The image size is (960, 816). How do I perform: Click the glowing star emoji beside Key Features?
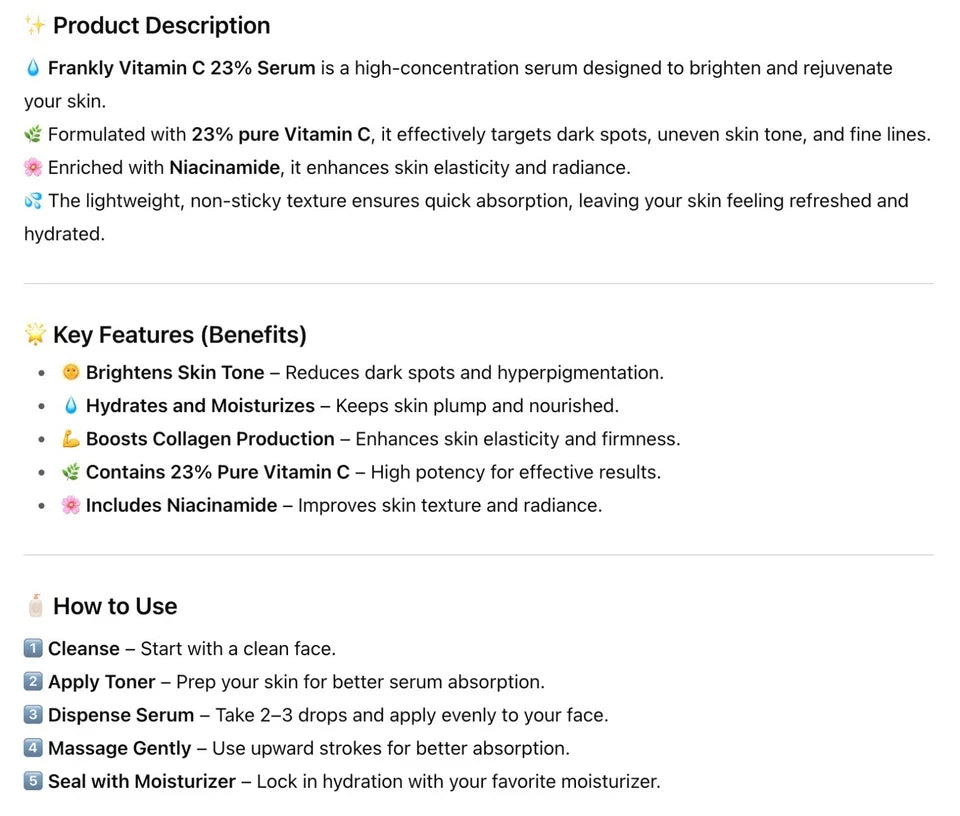36,334
